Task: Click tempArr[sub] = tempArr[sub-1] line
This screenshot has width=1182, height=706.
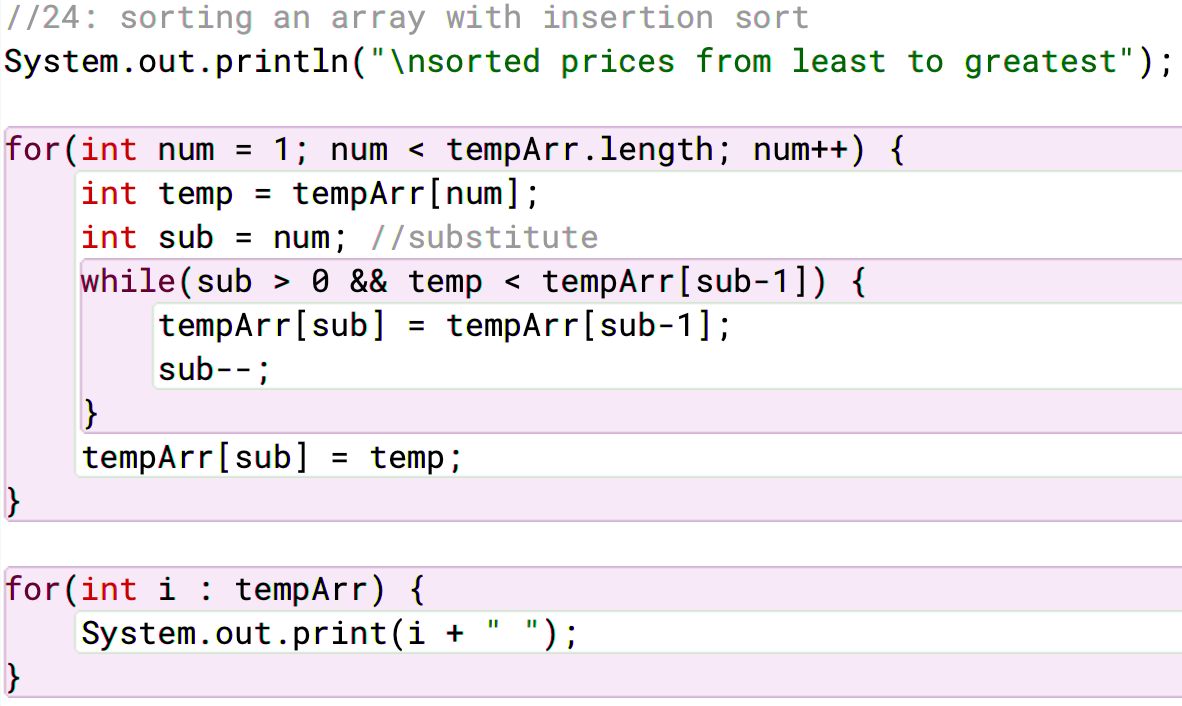Action: coord(445,326)
